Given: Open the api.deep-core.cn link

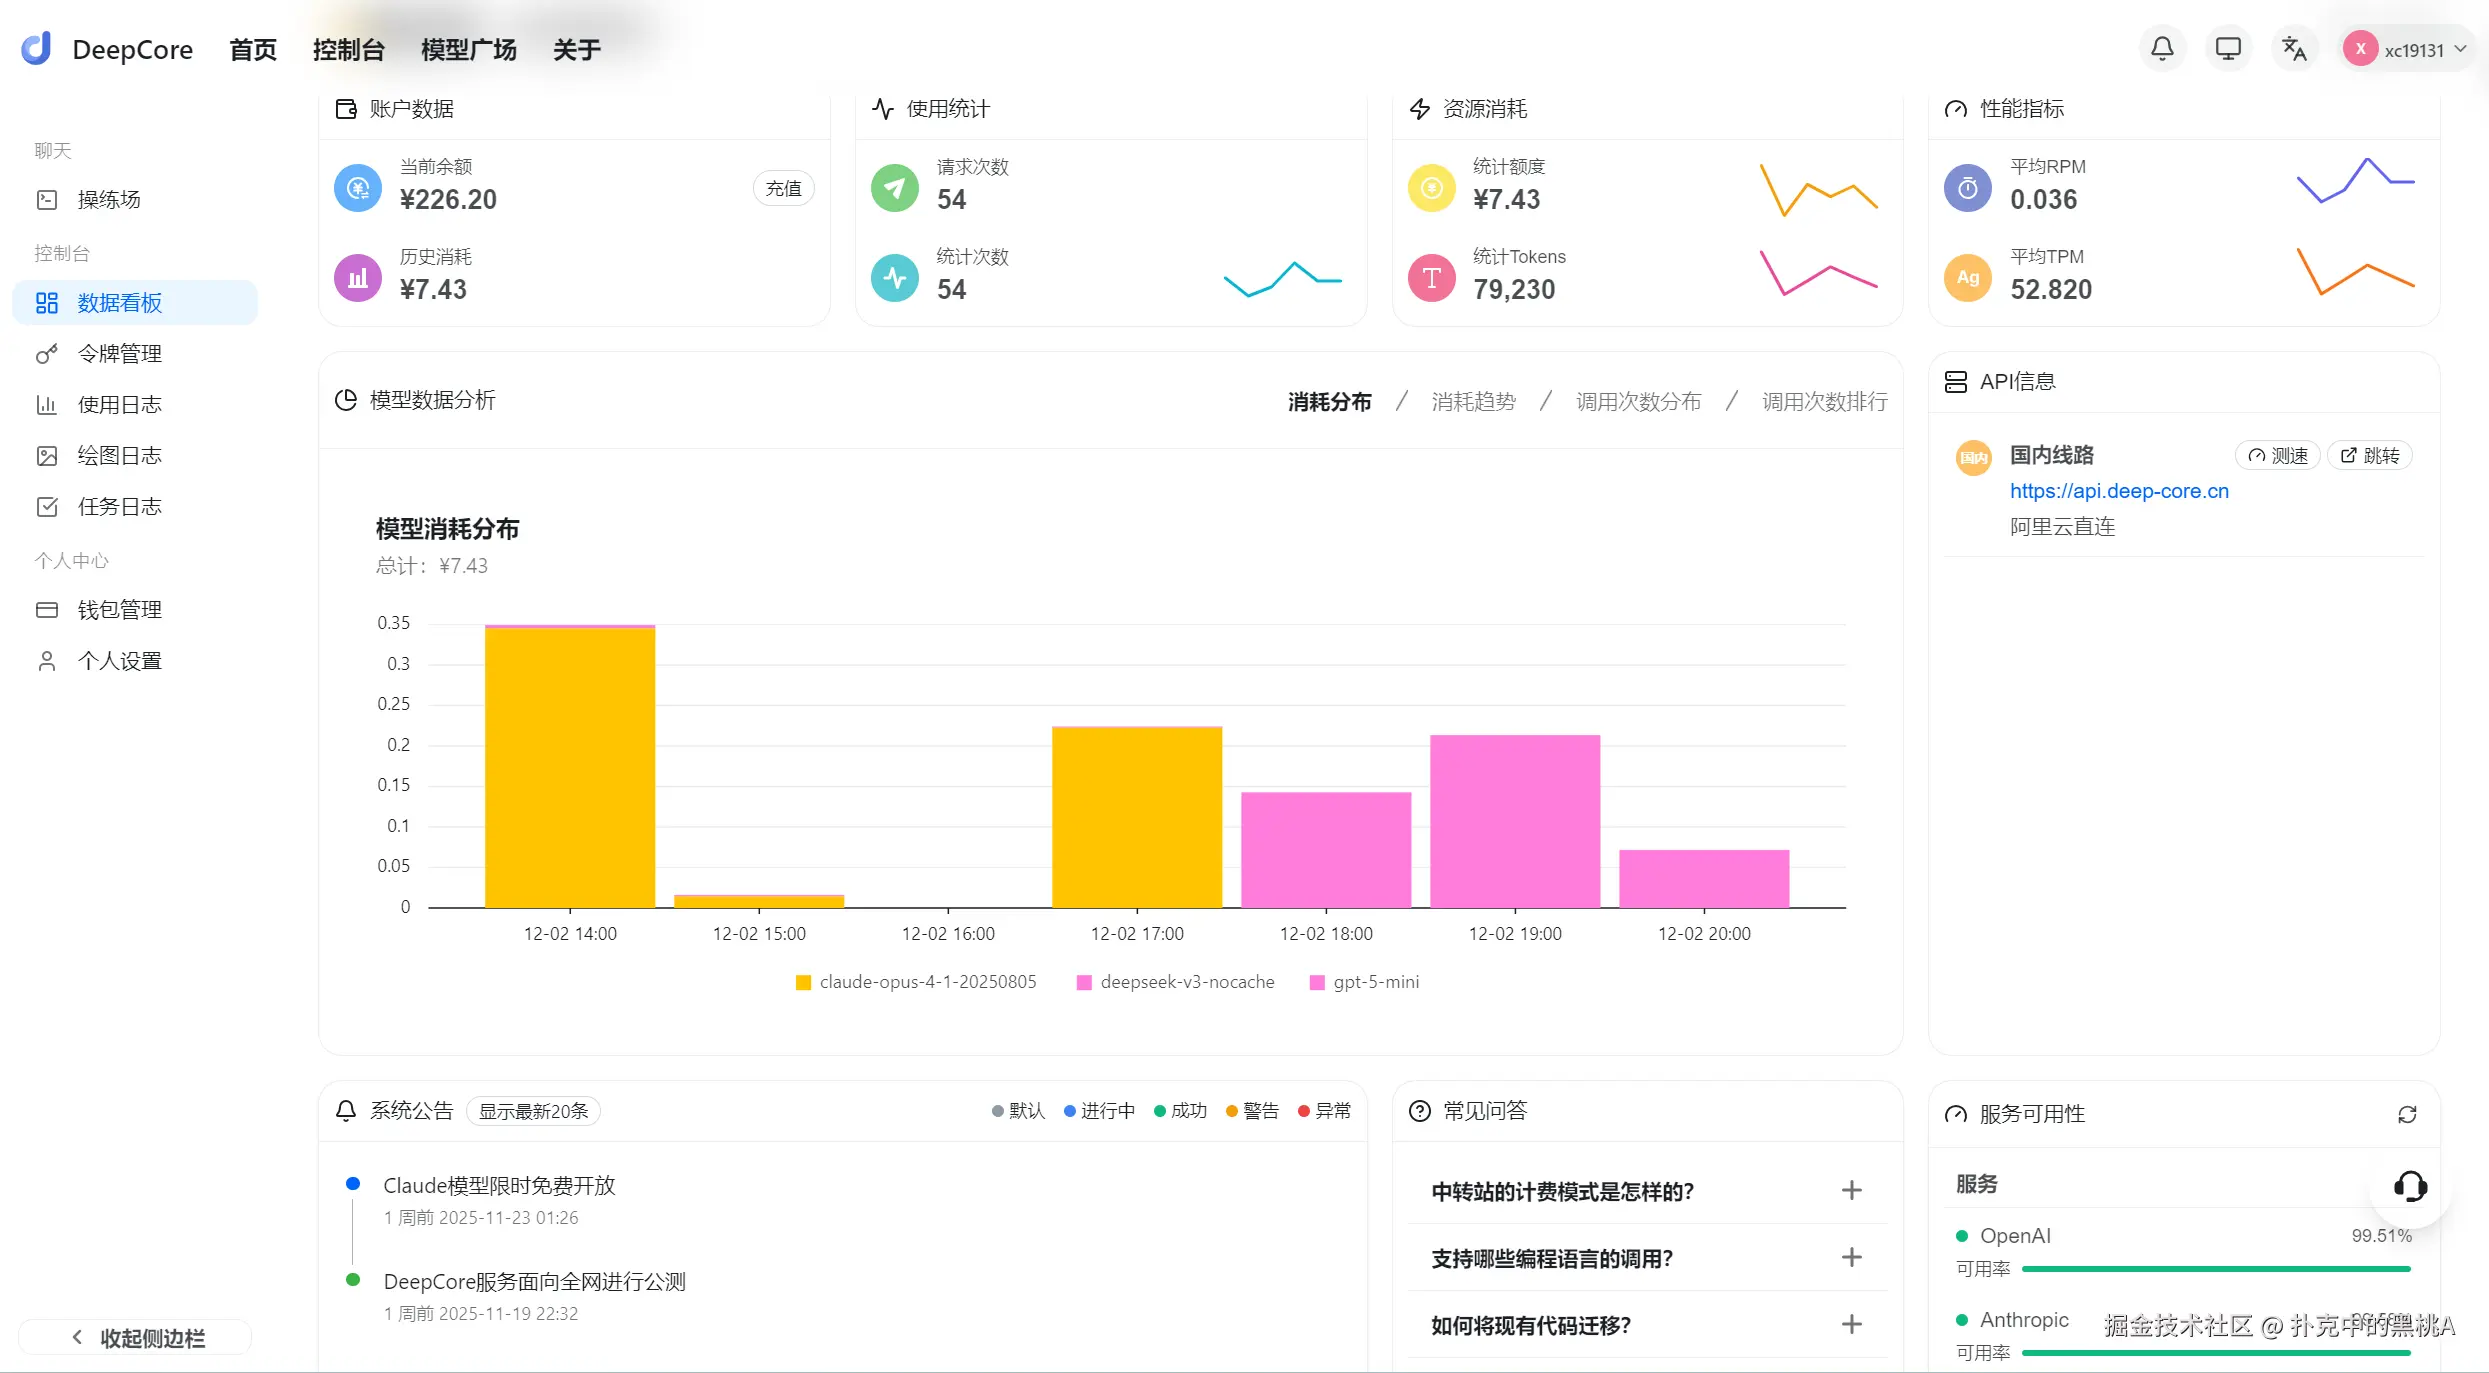Looking at the screenshot, I should point(2119,491).
